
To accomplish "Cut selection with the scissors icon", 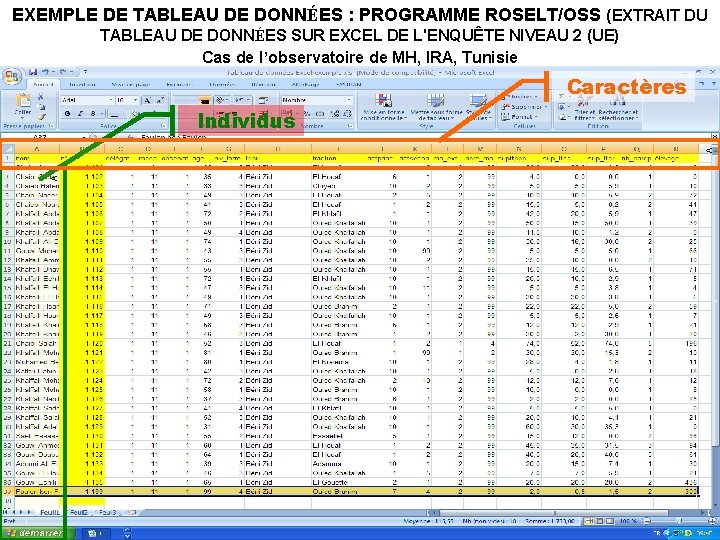I will (x=40, y=97).
